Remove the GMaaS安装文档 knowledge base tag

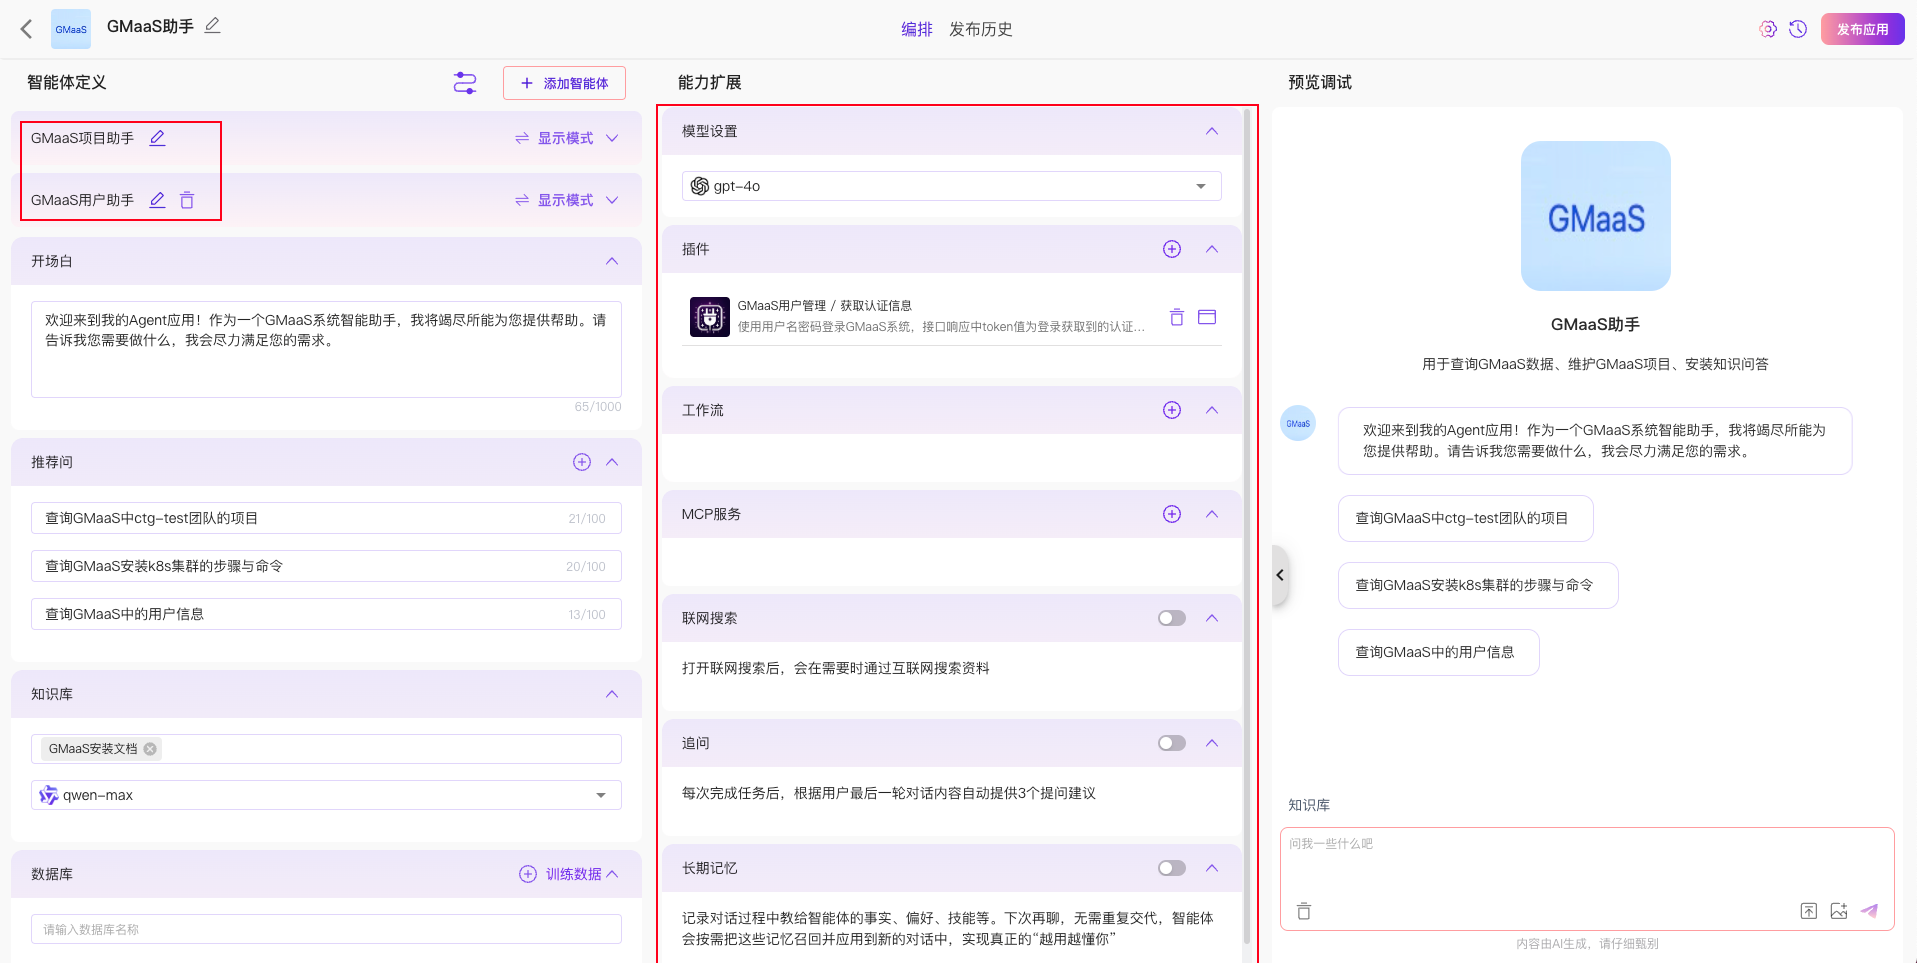point(150,749)
